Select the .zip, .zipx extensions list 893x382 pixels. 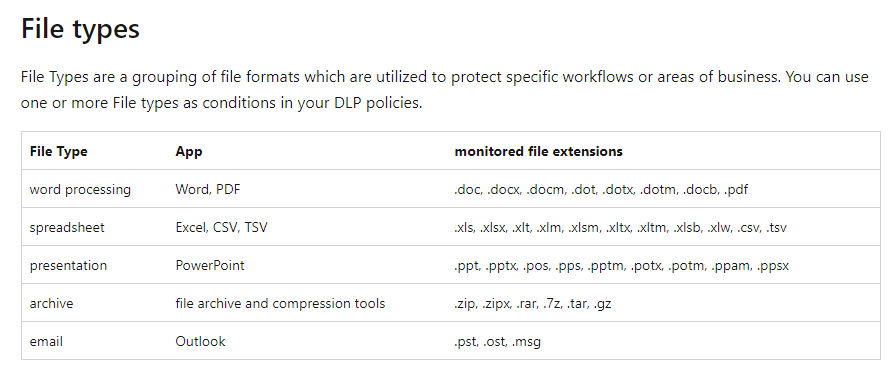coord(532,303)
